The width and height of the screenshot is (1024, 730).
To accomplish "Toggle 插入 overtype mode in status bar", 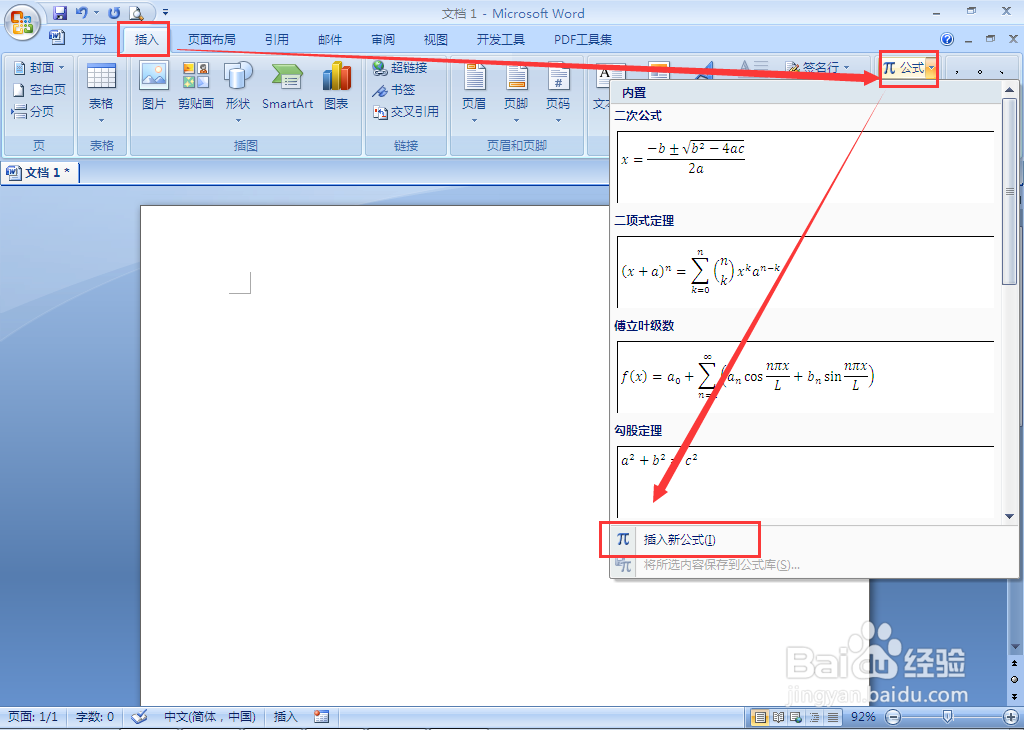I will 285,717.
